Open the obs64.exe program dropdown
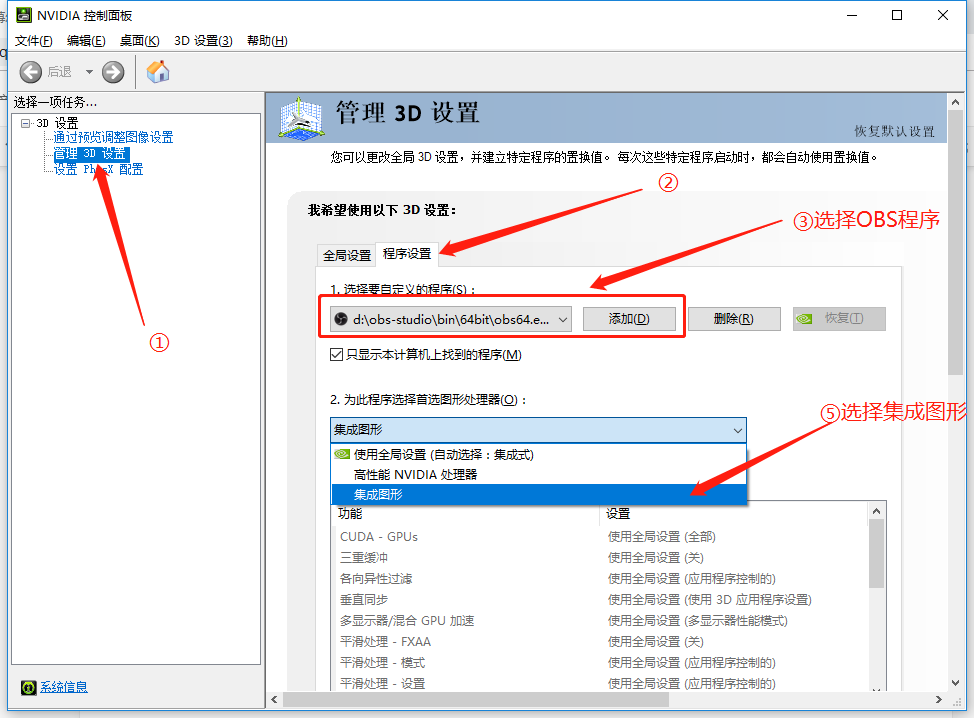The width and height of the screenshot is (974, 718). [x=451, y=319]
